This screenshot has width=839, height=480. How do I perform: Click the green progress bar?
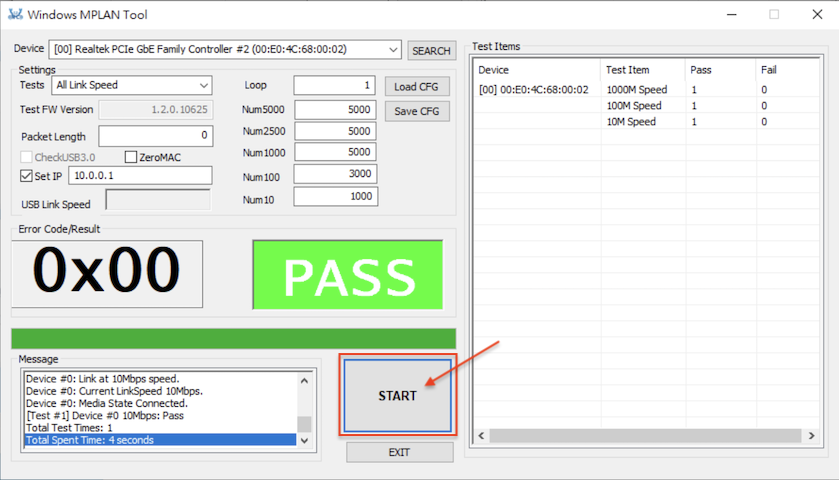(233, 339)
